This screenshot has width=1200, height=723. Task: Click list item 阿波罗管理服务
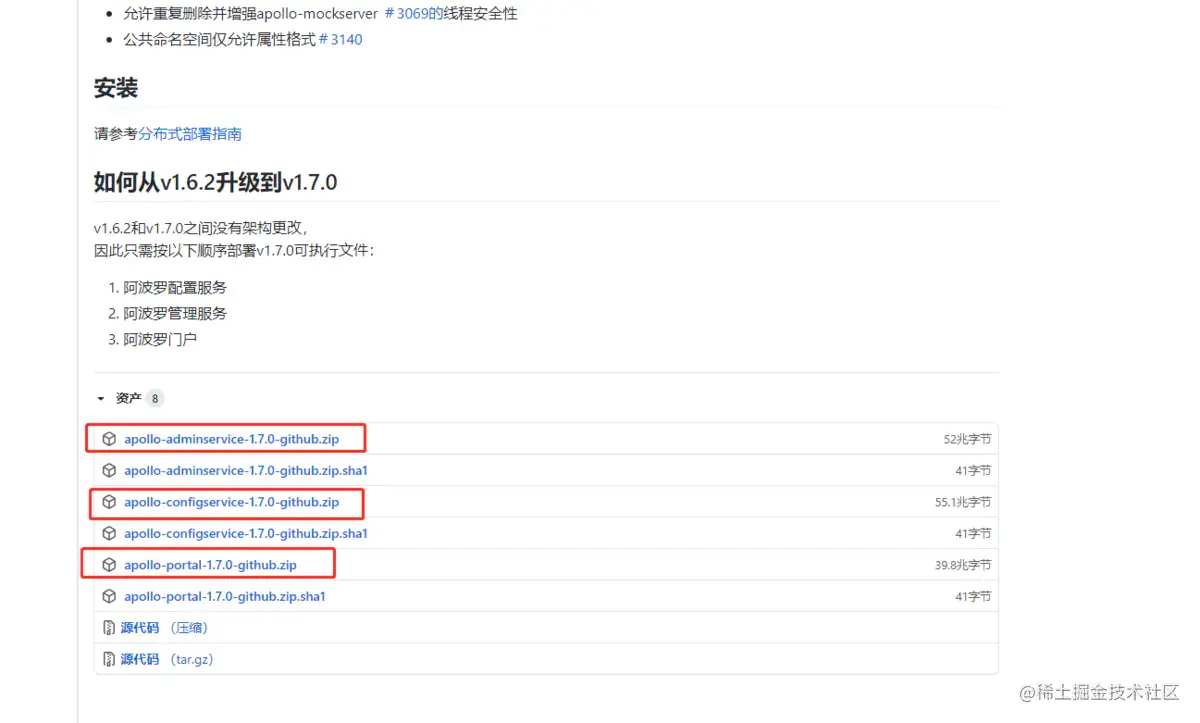pyautogui.click(x=175, y=314)
